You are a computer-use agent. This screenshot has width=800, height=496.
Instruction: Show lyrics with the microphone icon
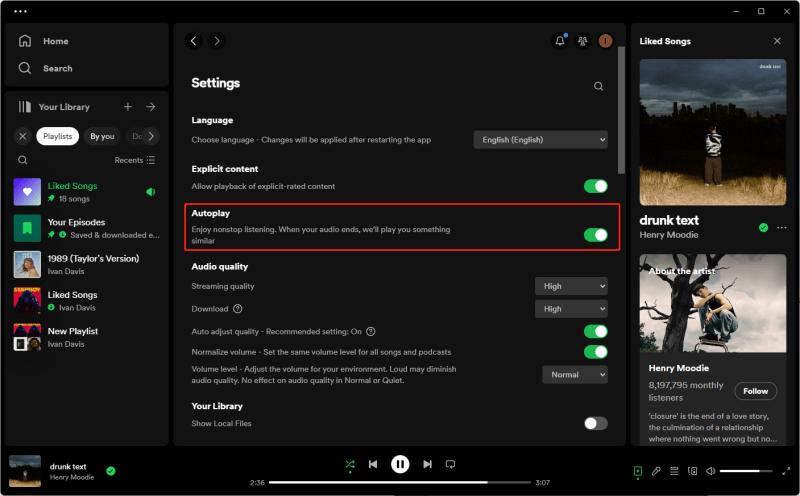(x=656, y=471)
